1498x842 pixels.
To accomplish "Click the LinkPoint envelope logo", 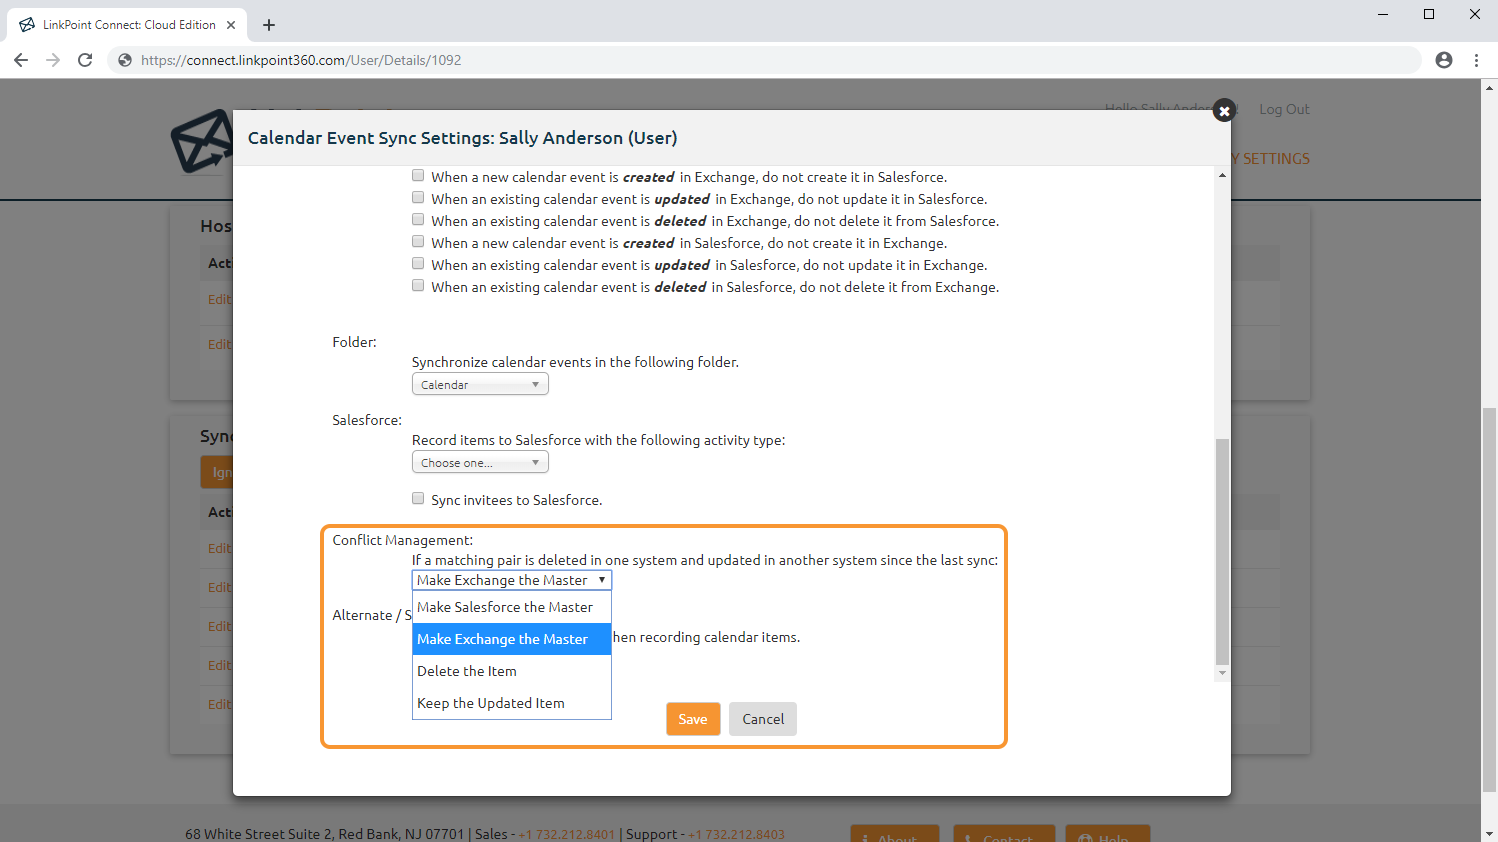I will [x=202, y=141].
